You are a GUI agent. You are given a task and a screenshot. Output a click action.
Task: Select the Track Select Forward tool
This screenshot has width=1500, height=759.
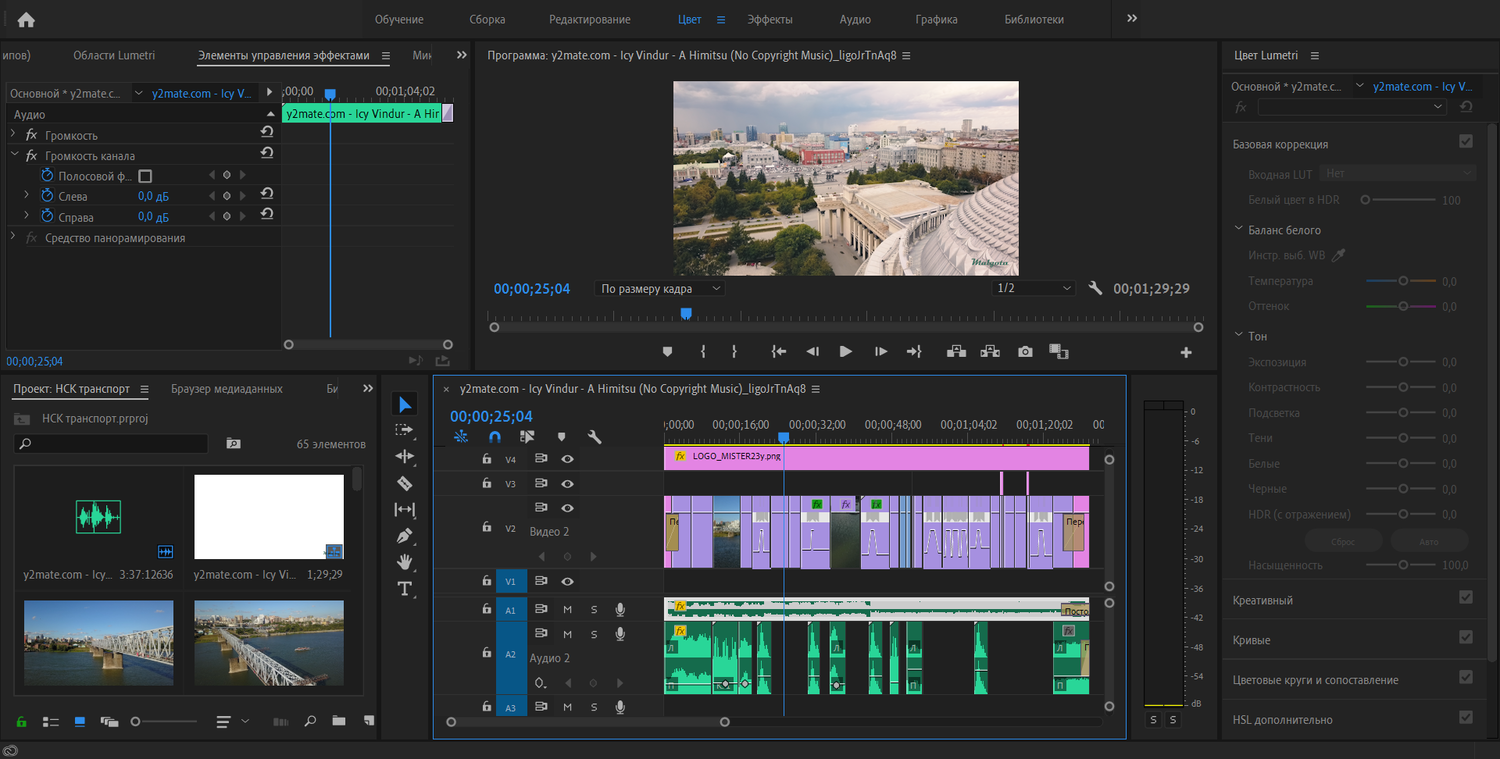(x=405, y=430)
